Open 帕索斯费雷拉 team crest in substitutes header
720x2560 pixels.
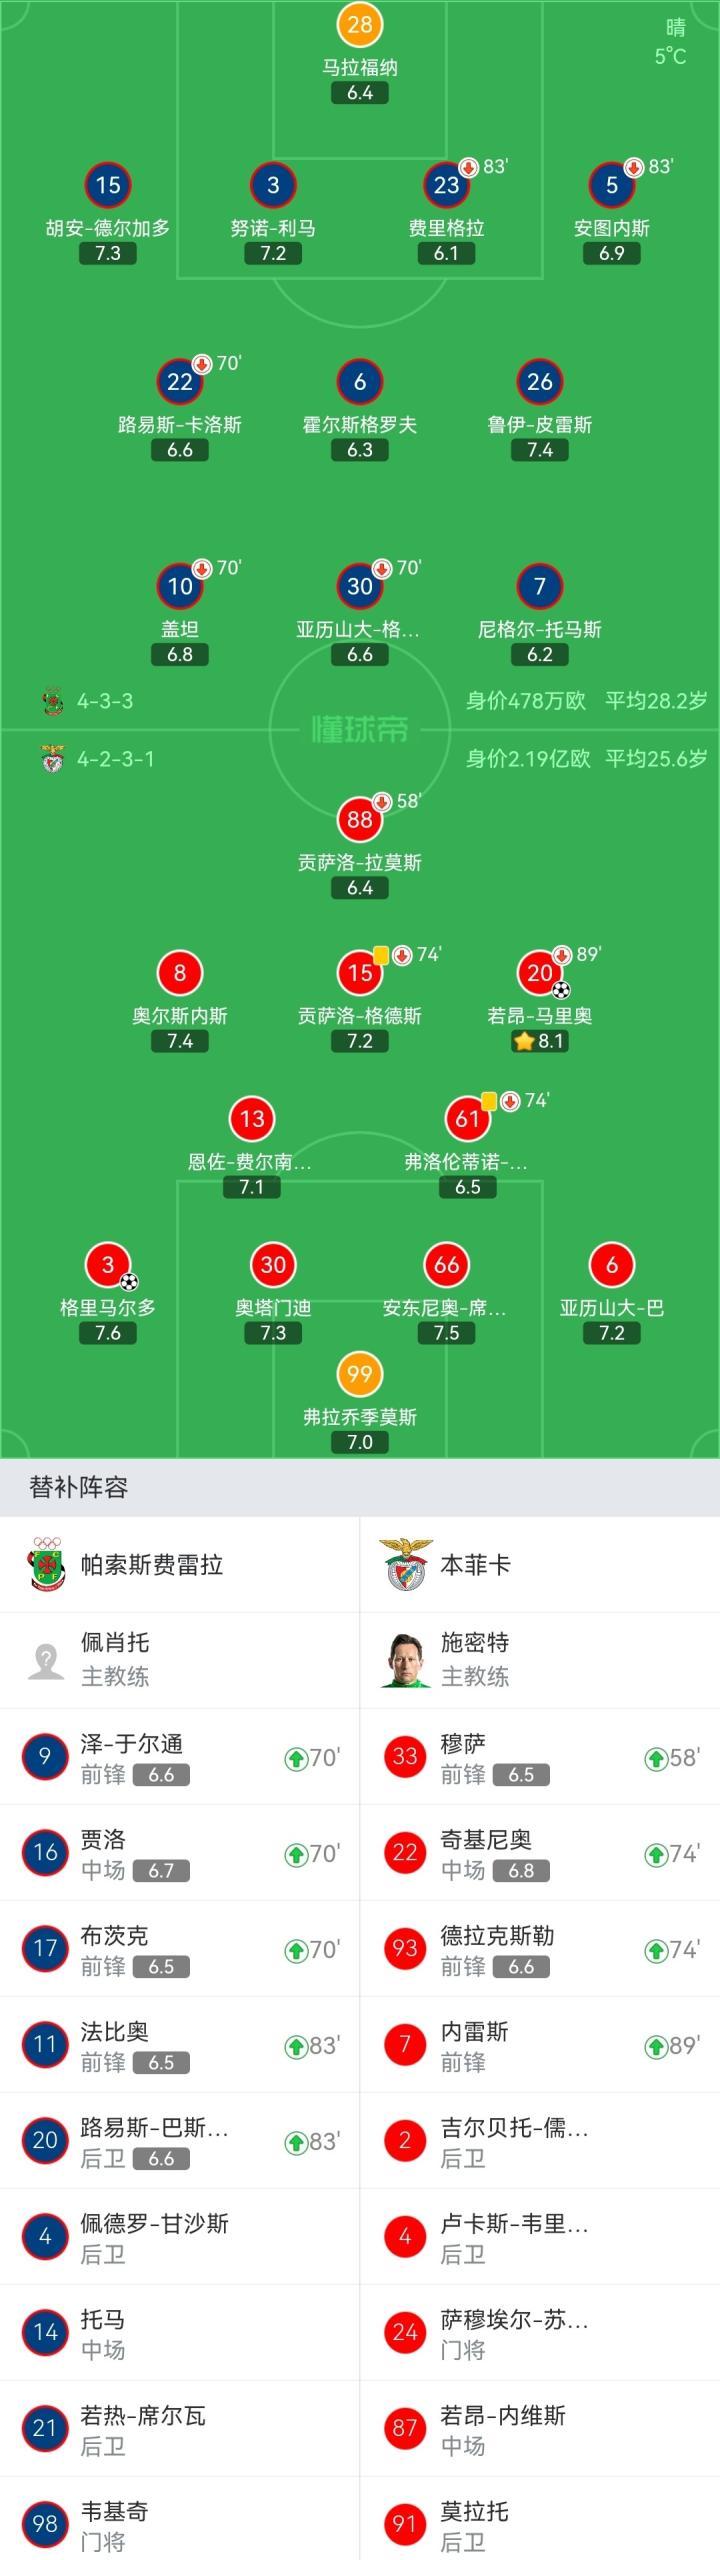[x=46, y=1564]
